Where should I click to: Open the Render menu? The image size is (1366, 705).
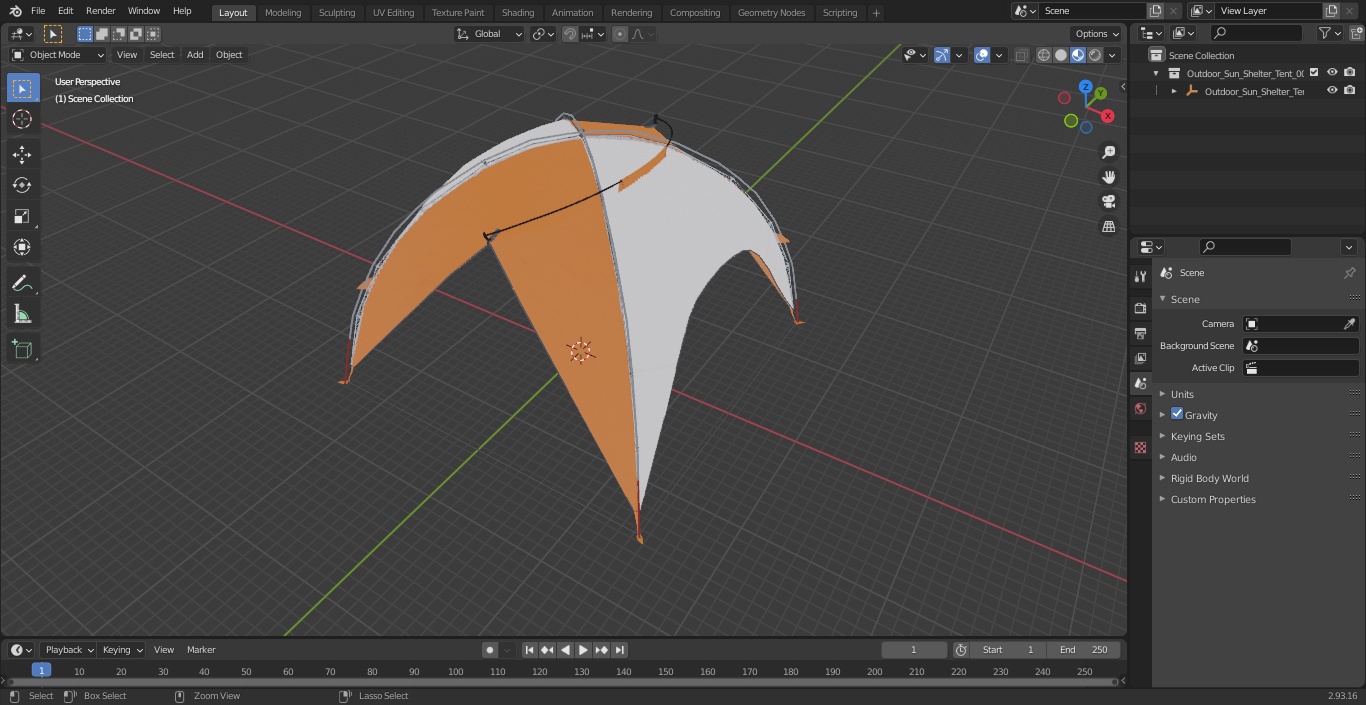[100, 11]
